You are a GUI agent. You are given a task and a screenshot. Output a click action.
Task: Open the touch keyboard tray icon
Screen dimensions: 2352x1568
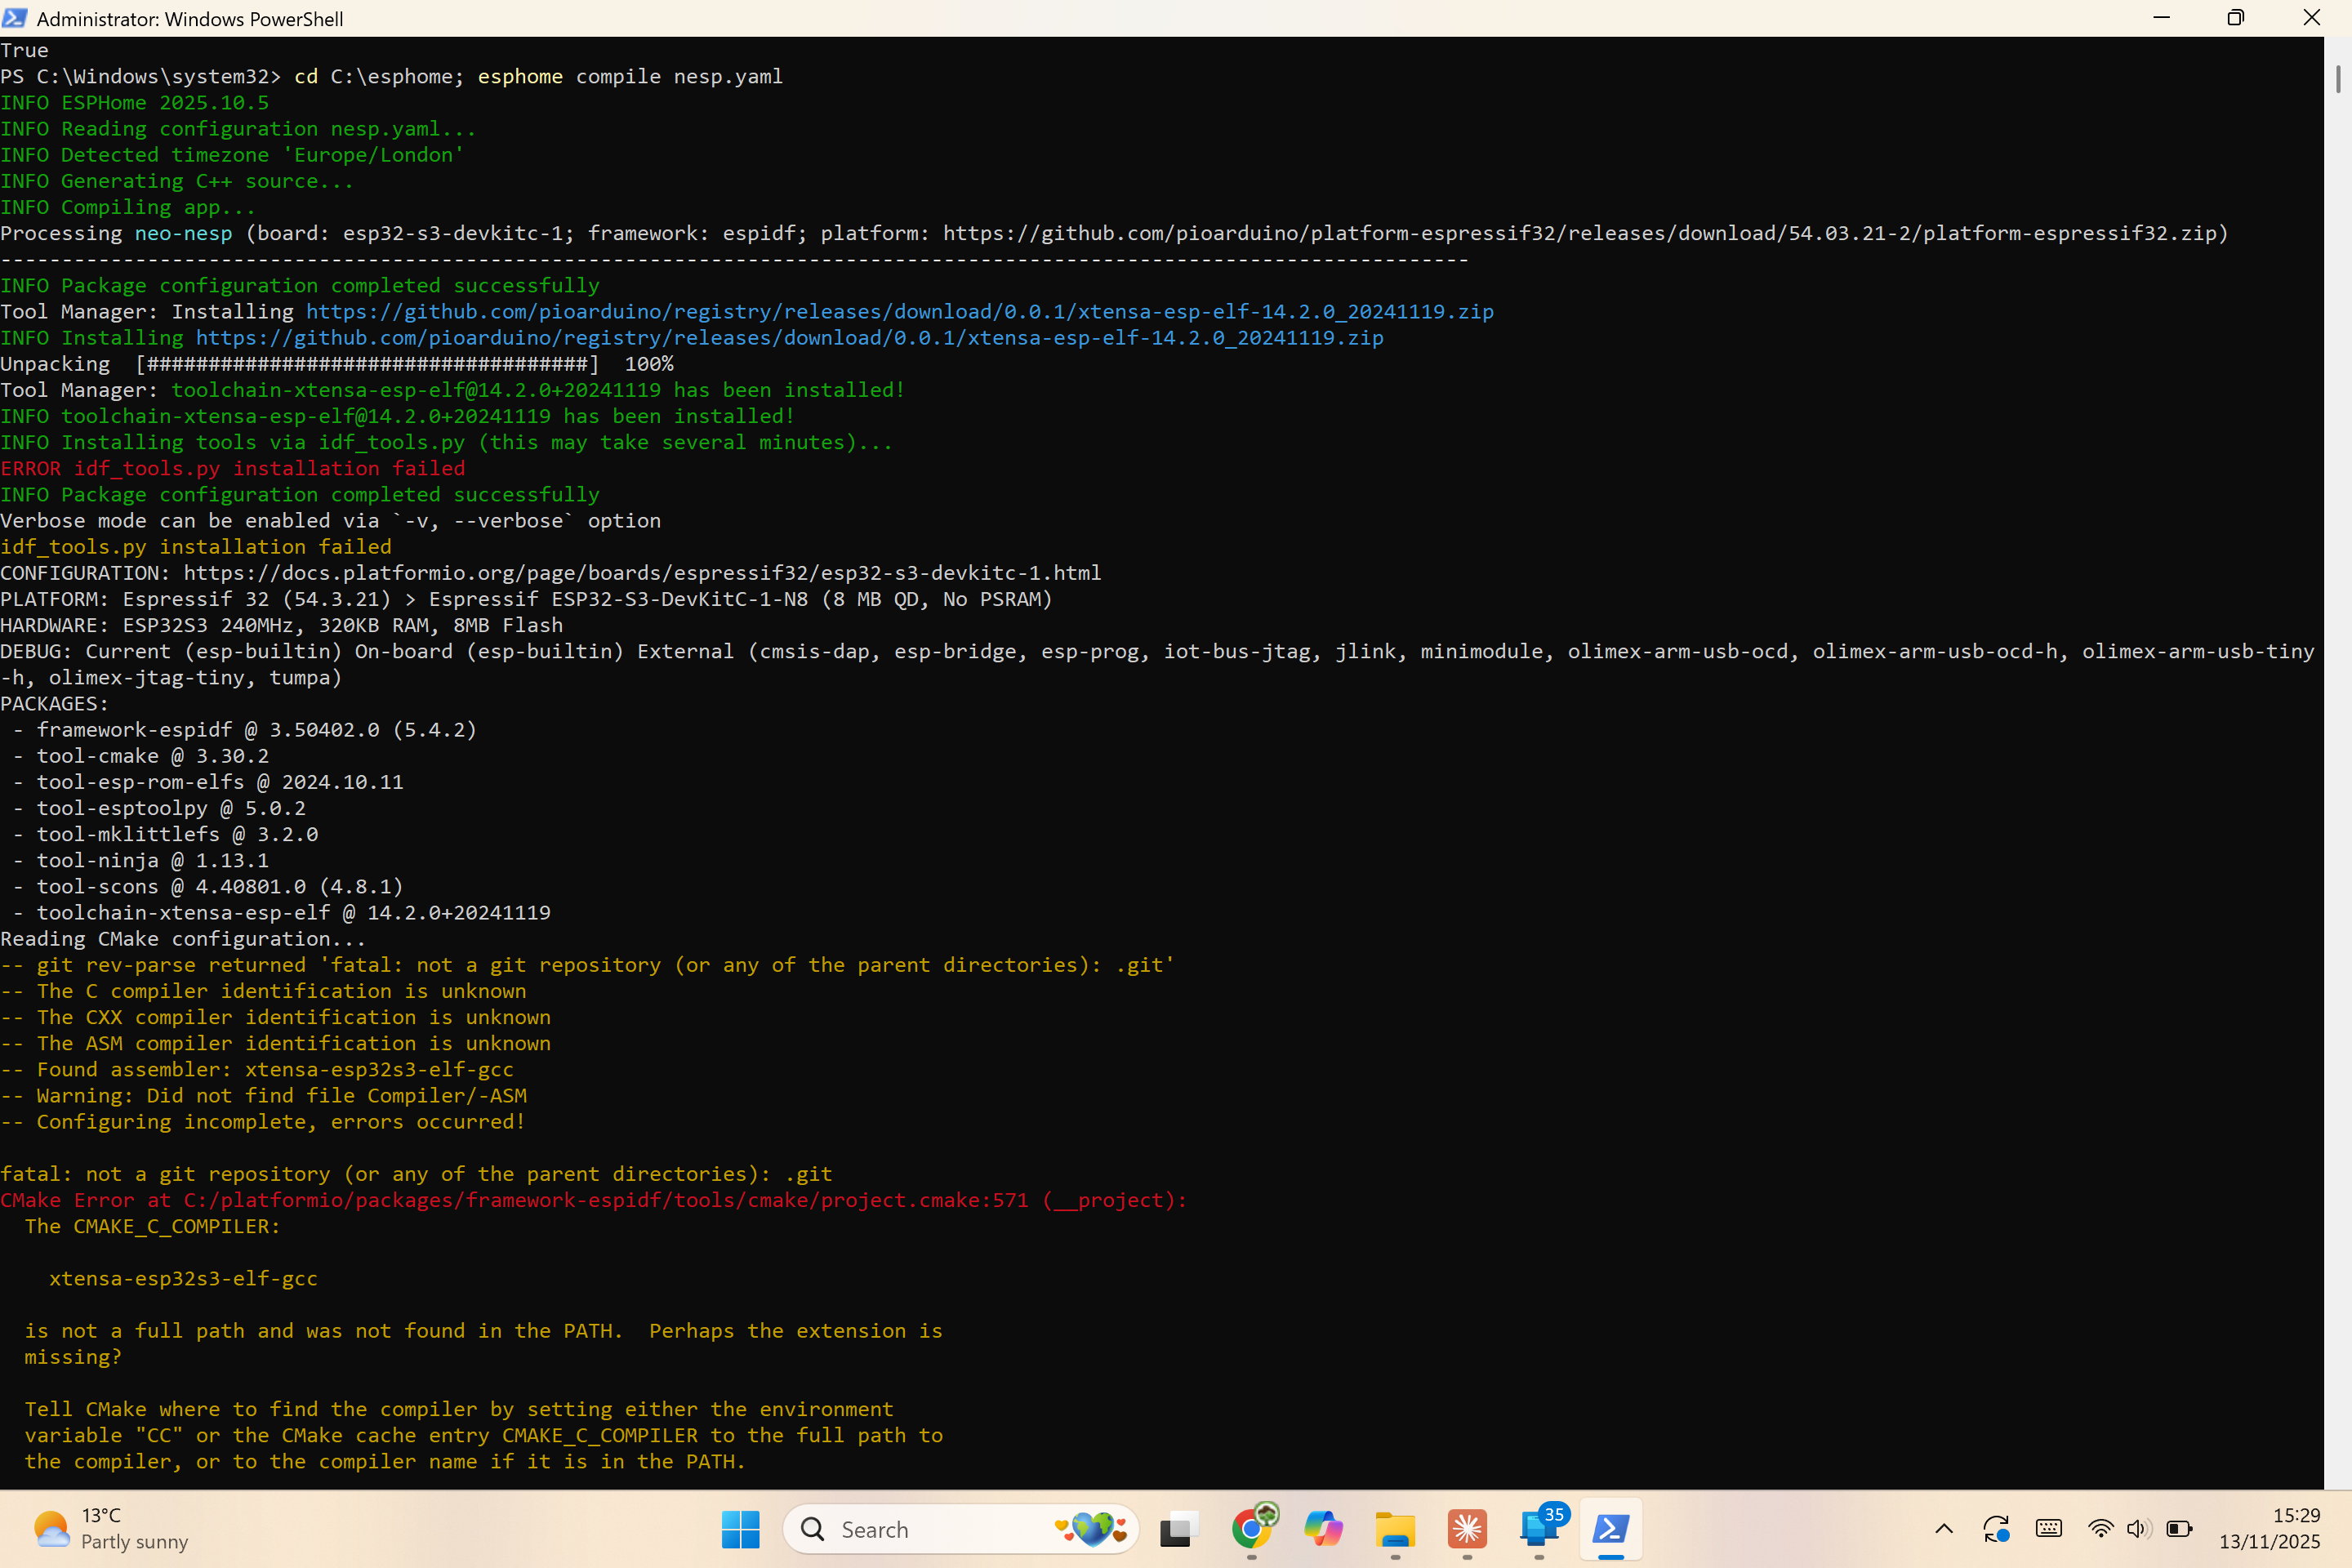click(2048, 1529)
